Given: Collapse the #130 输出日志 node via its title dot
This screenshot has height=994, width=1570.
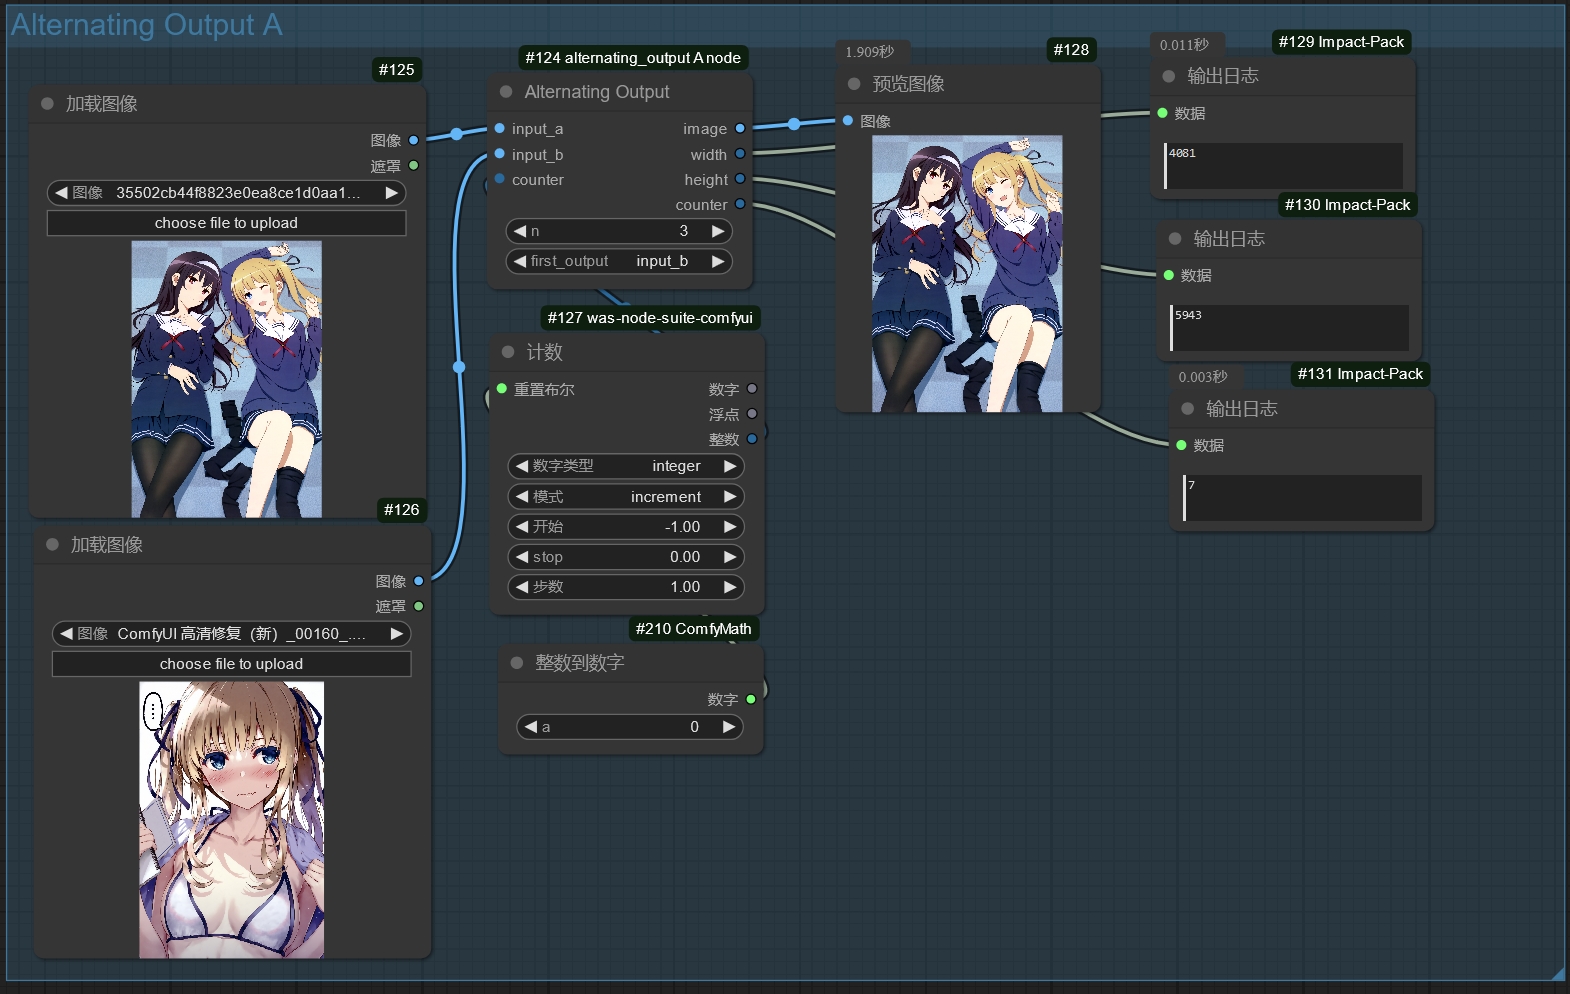Looking at the screenshot, I should click(1175, 239).
